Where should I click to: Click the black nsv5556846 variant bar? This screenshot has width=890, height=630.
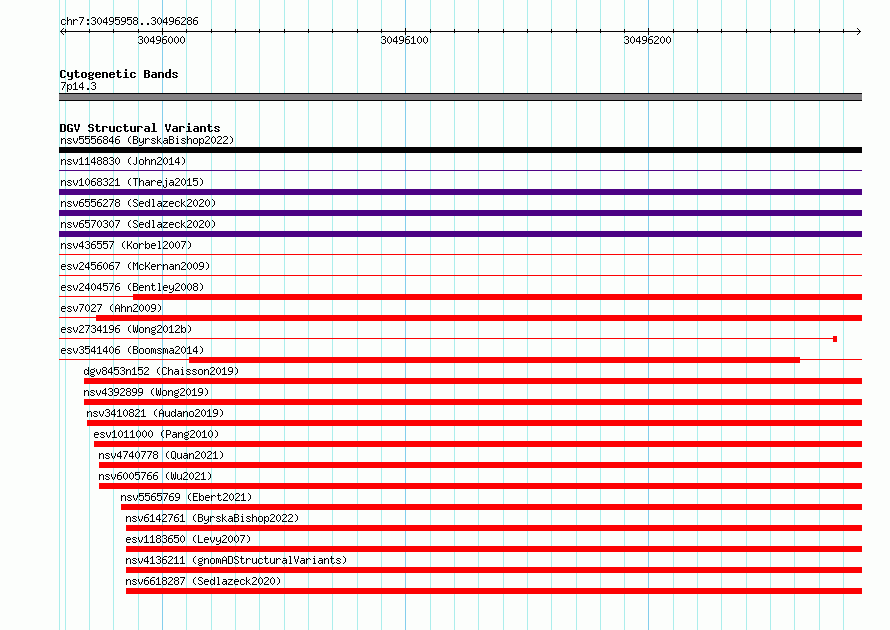[460, 150]
